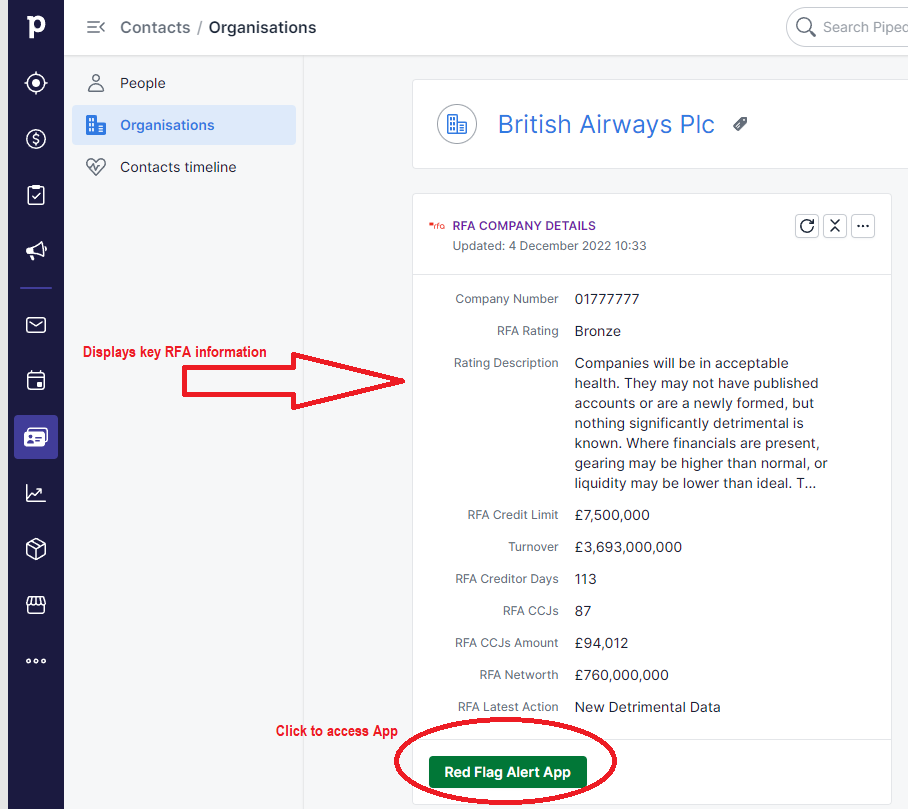
Task: Open Leads target icon in sidebar
Action: [36, 83]
